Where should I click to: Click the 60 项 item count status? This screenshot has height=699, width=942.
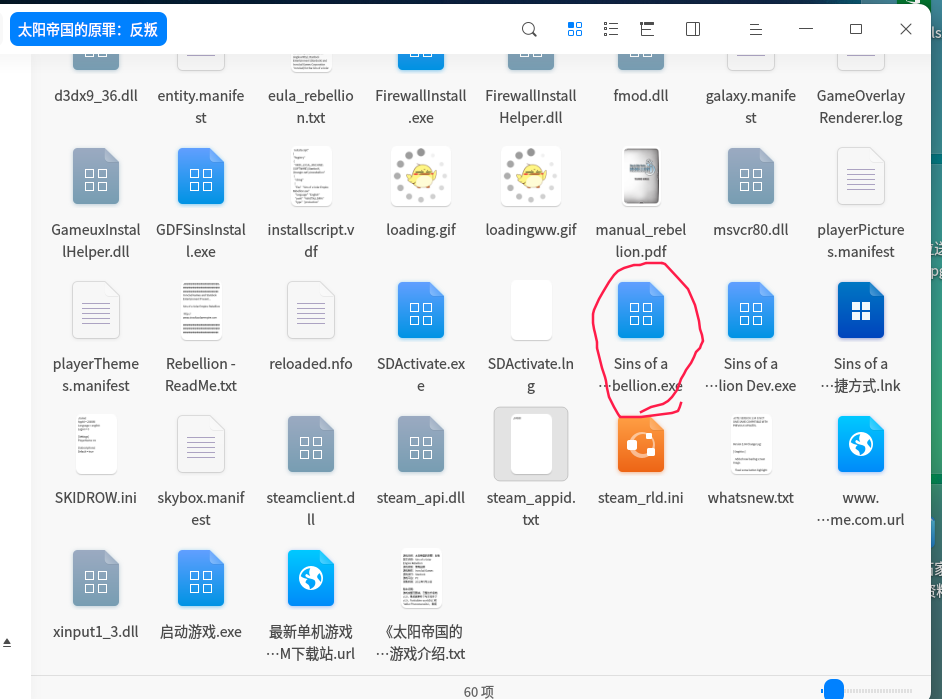pos(479,692)
